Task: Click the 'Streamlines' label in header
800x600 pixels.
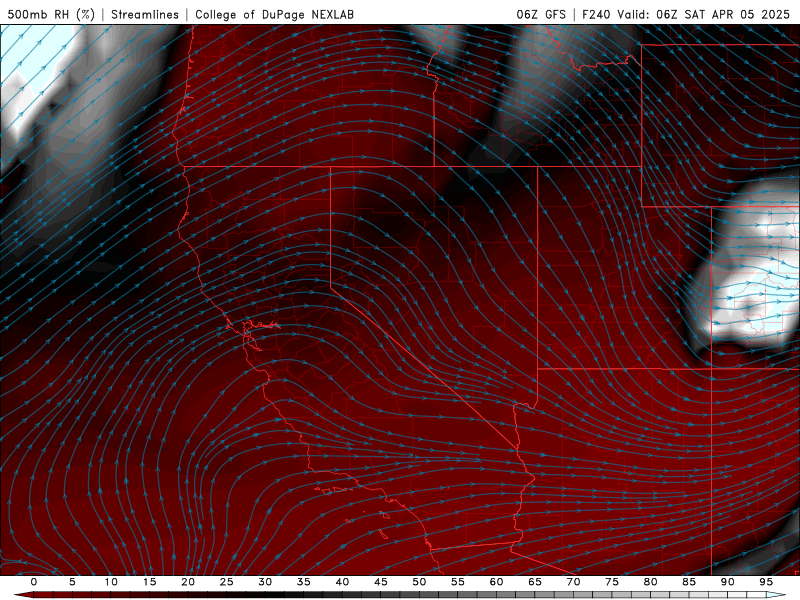Action: (145, 14)
